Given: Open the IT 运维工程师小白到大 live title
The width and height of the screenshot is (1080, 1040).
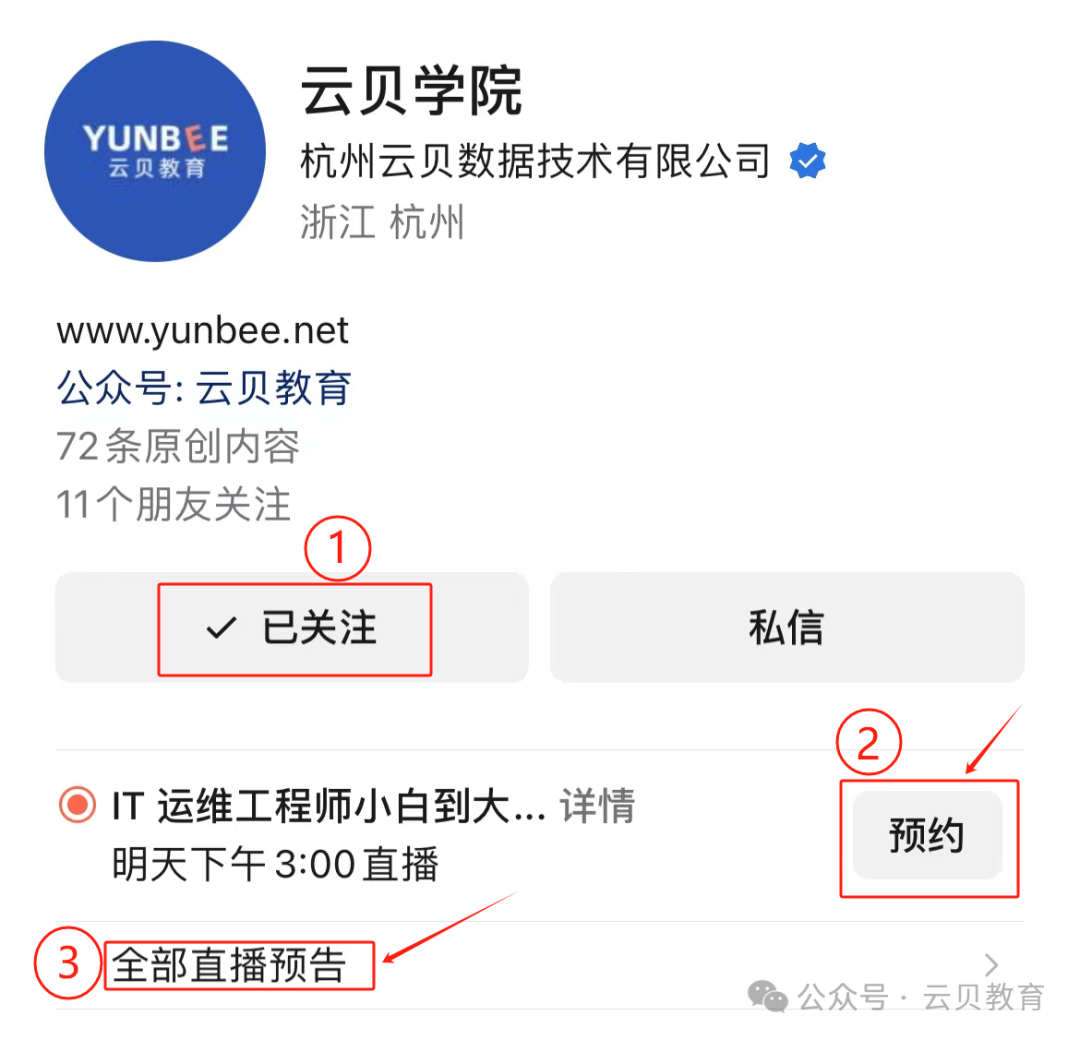Looking at the screenshot, I should click(x=329, y=805).
